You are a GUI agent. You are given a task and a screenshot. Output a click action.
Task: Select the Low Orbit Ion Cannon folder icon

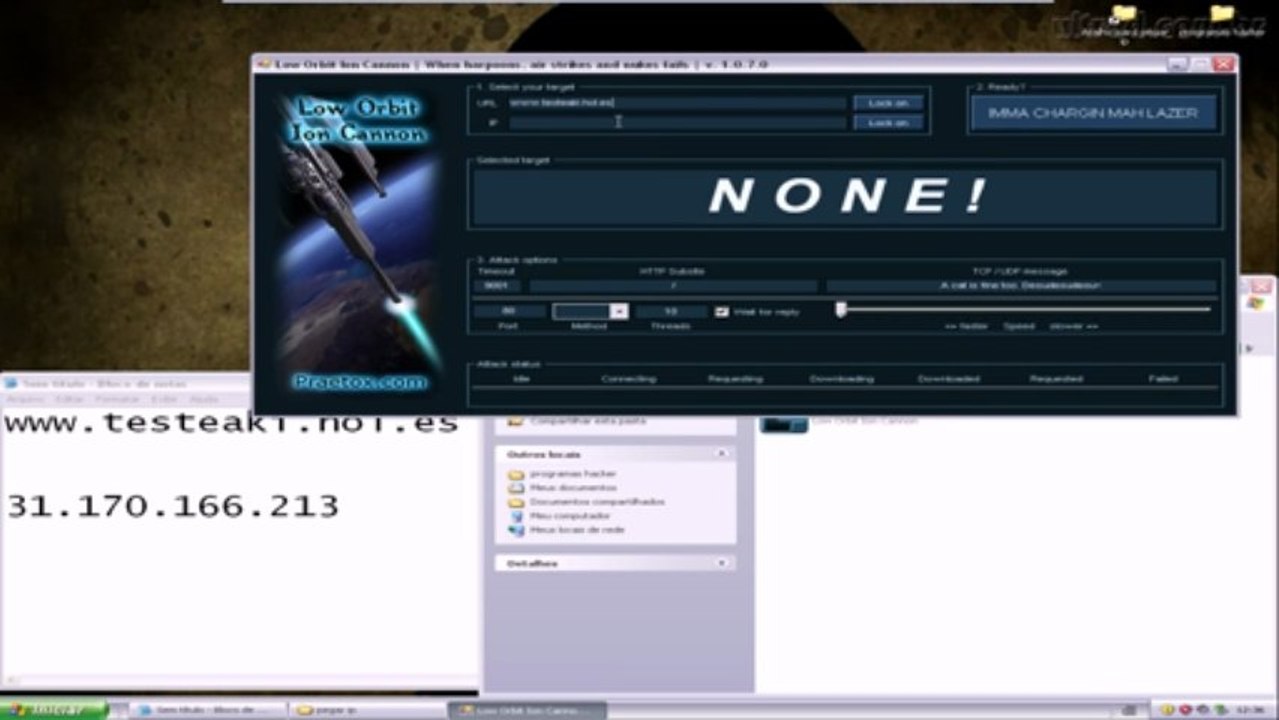(783, 423)
